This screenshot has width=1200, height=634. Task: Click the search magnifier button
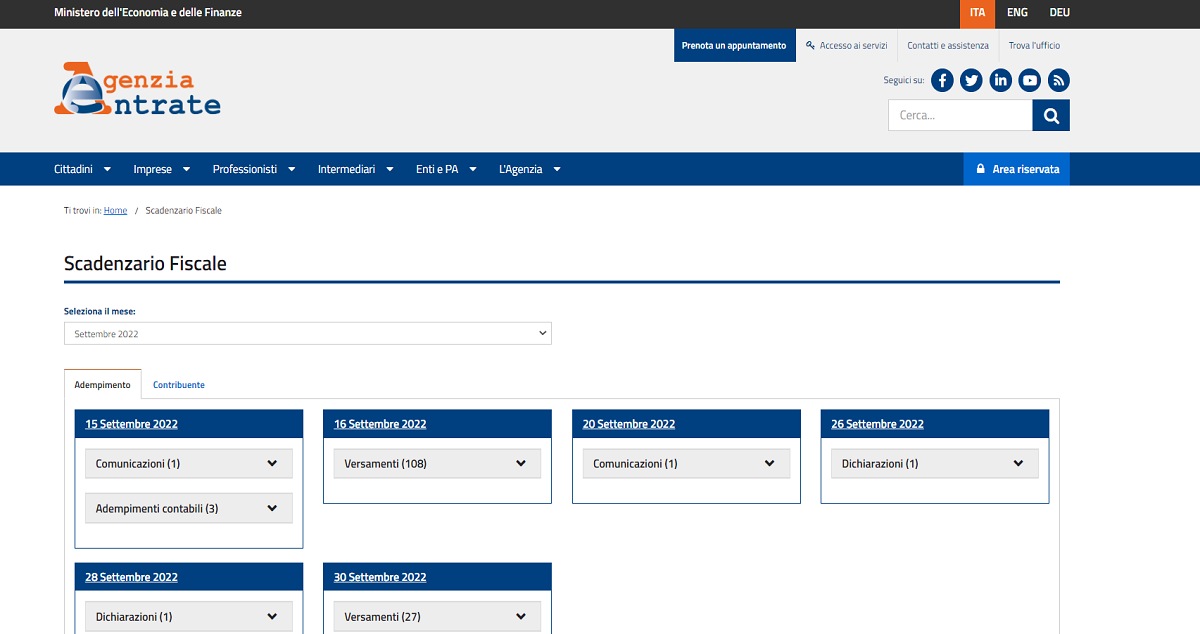pyautogui.click(x=1051, y=115)
